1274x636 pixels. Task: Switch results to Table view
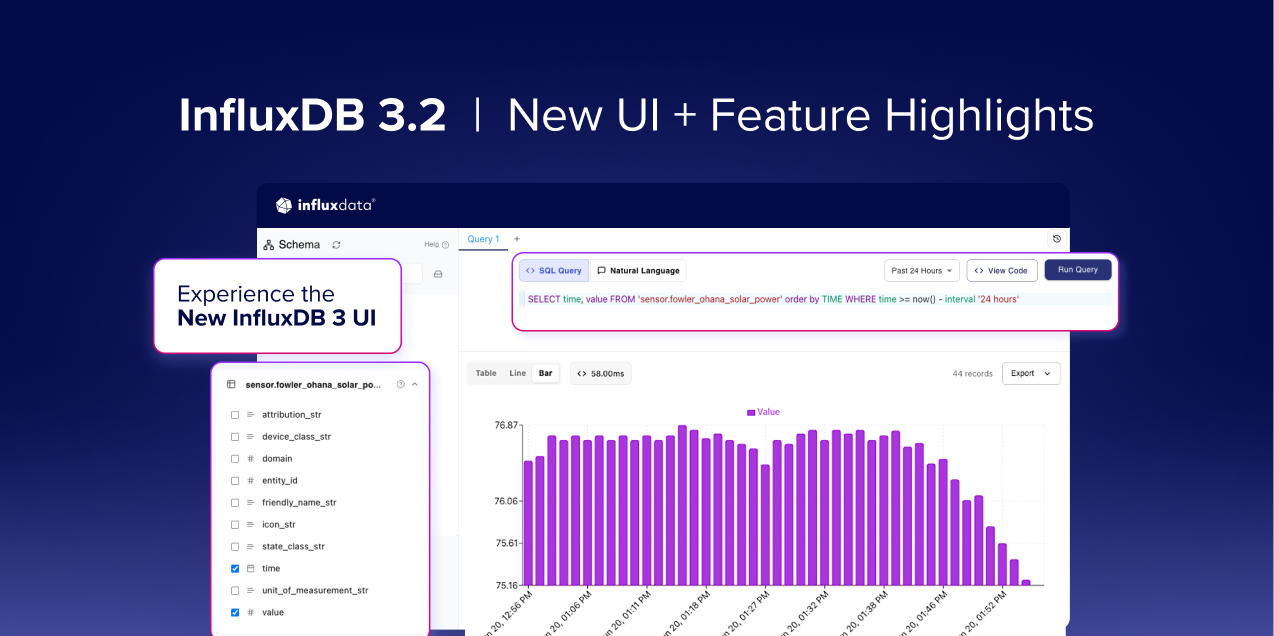(486, 373)
